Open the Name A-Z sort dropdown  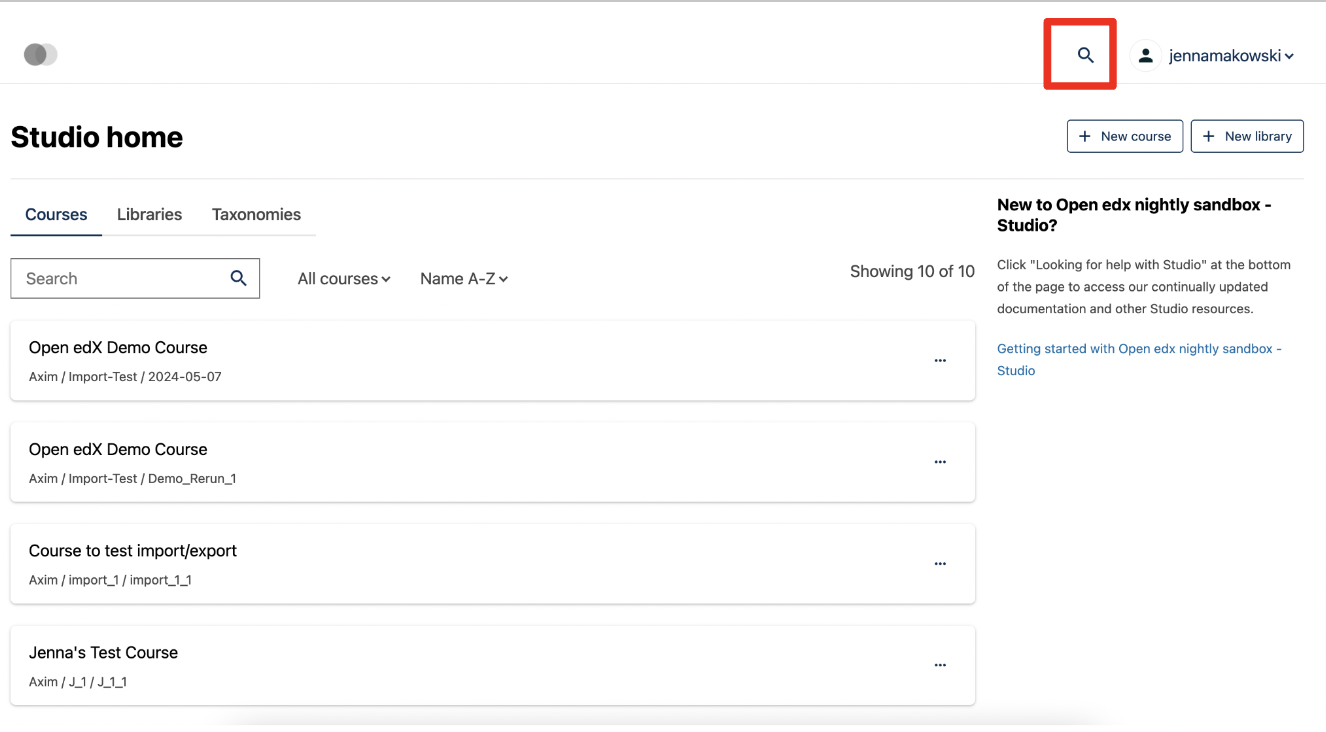pyautogui.click(x=464, y=279)
